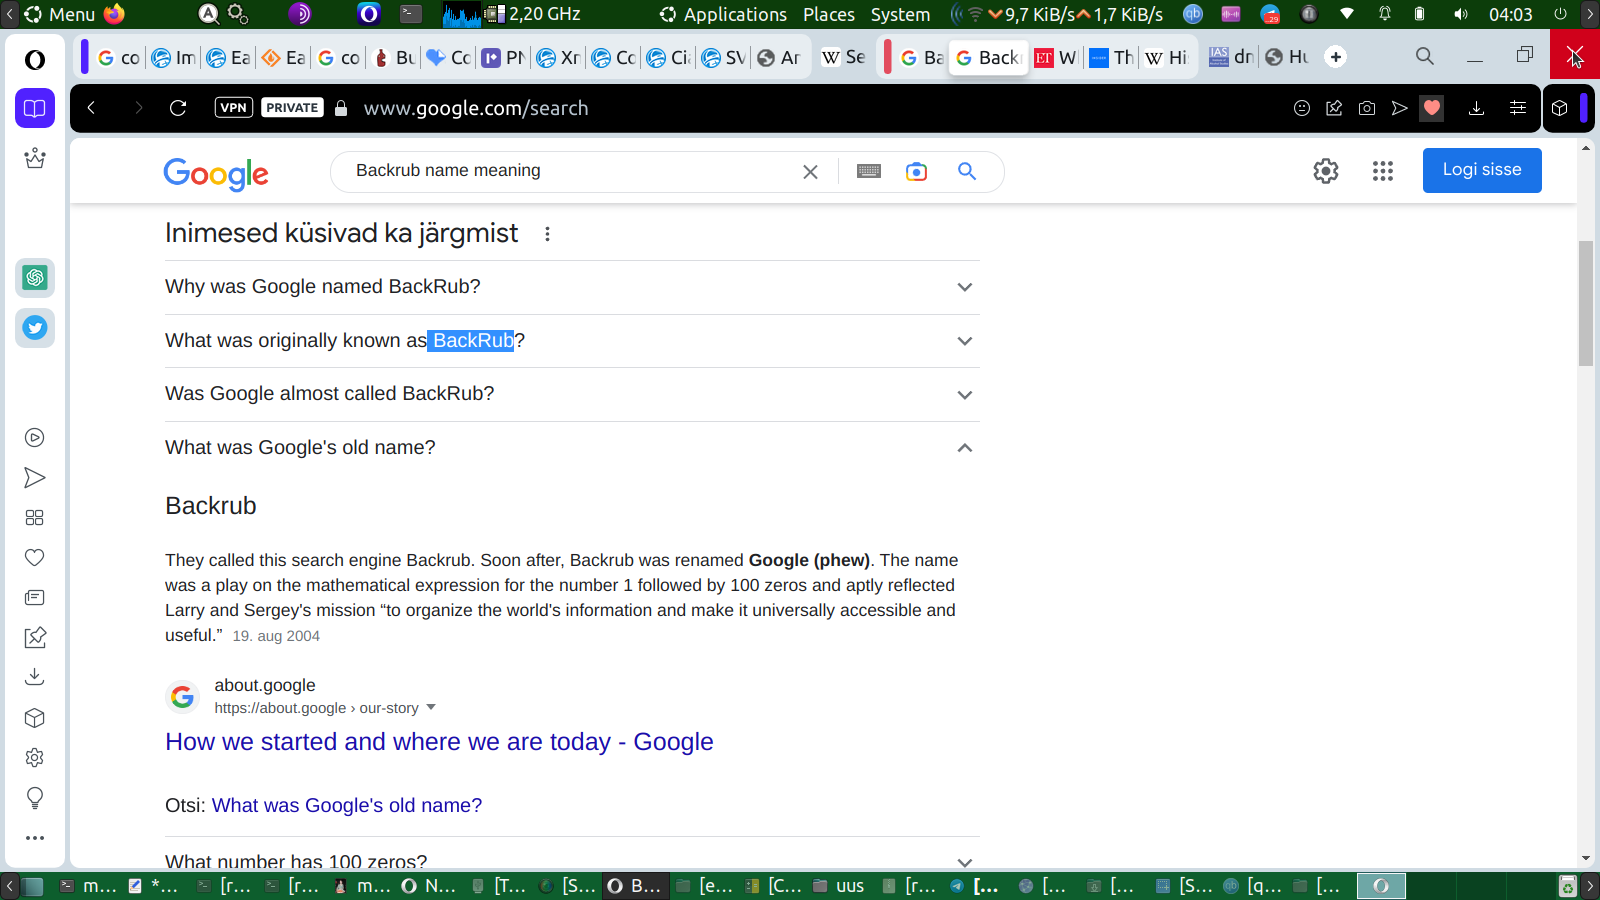Switch to the 'Th' tab
This screenshot has width=1600, height=900.
coord(1112,57)
